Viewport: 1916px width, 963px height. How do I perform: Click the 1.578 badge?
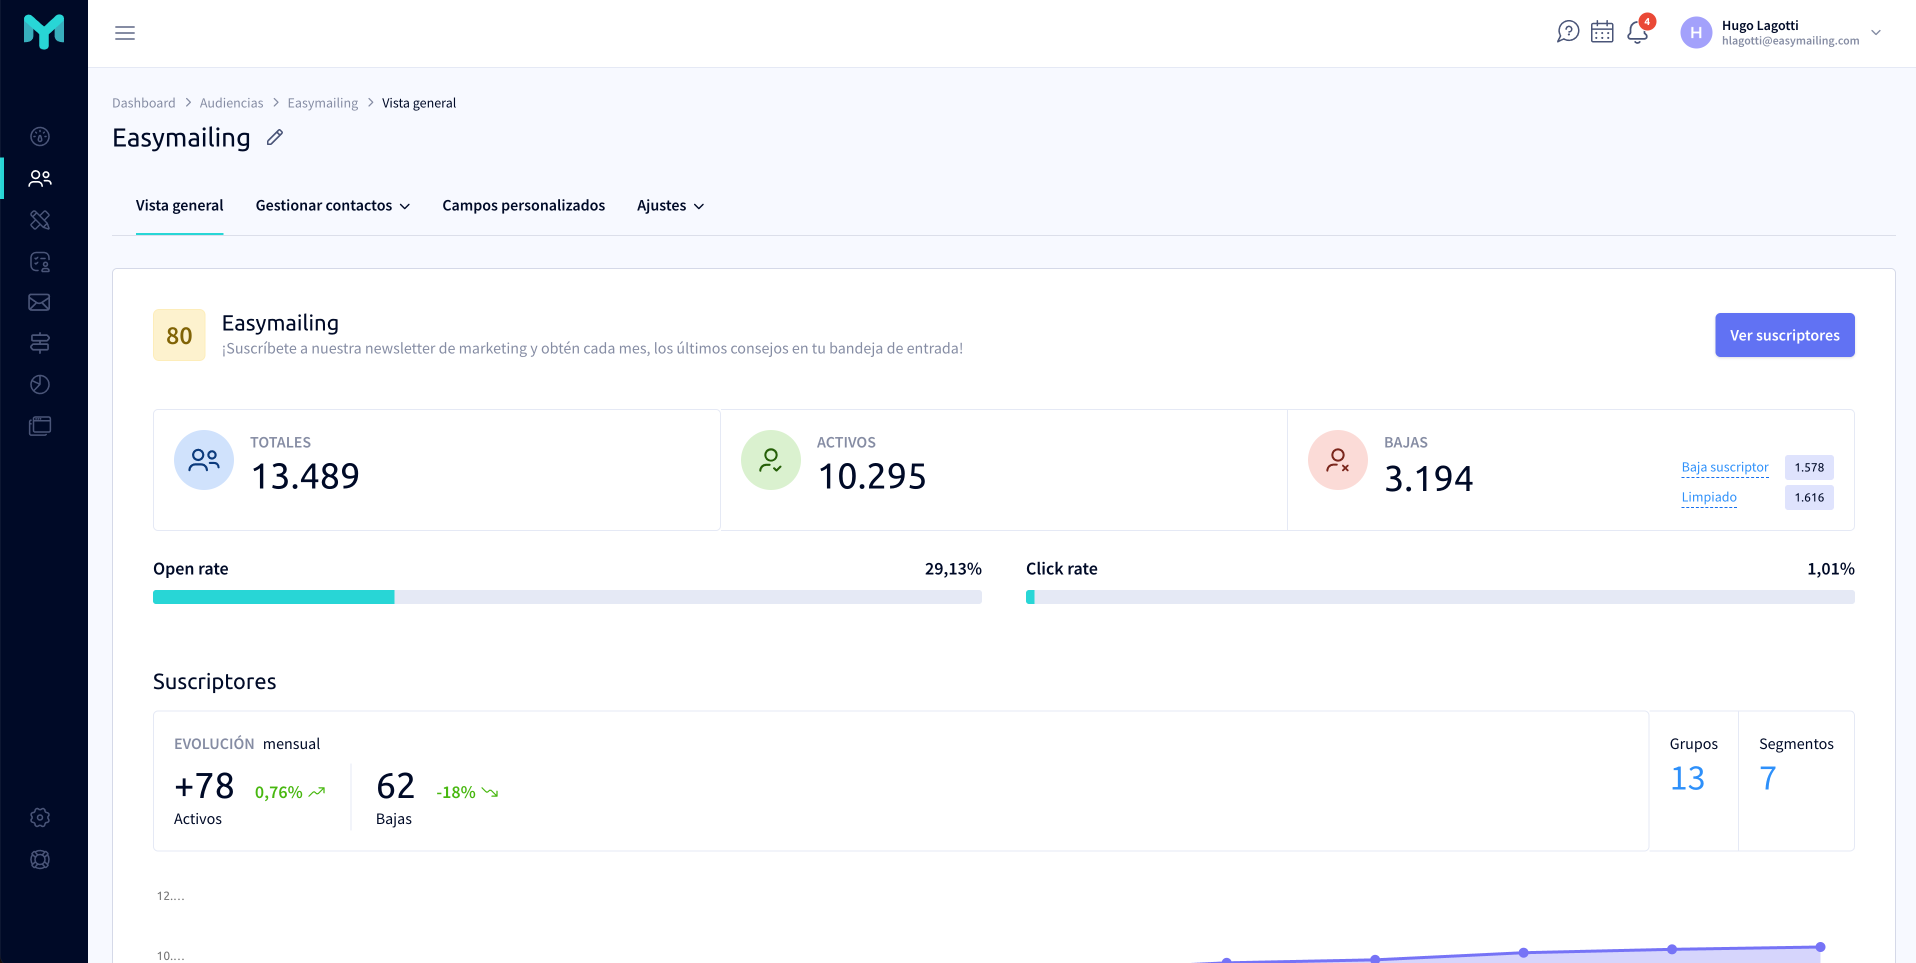1809,467
